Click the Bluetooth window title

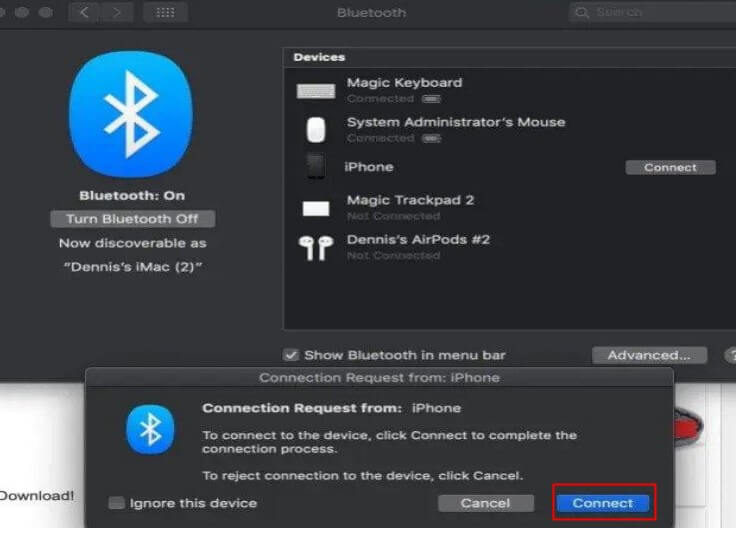point(371,13)
